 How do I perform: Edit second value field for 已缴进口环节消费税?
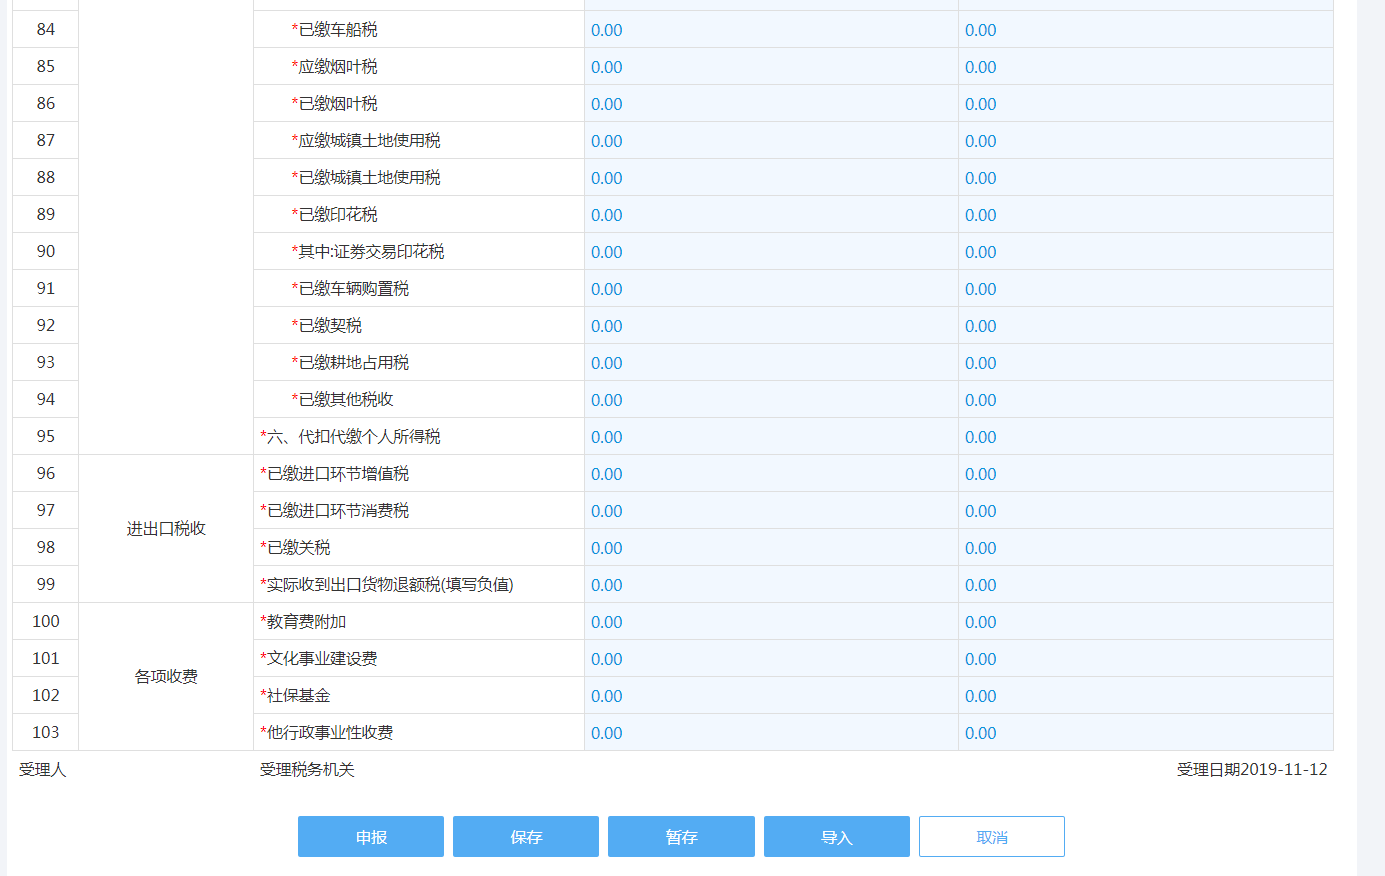click(1145, 511)
